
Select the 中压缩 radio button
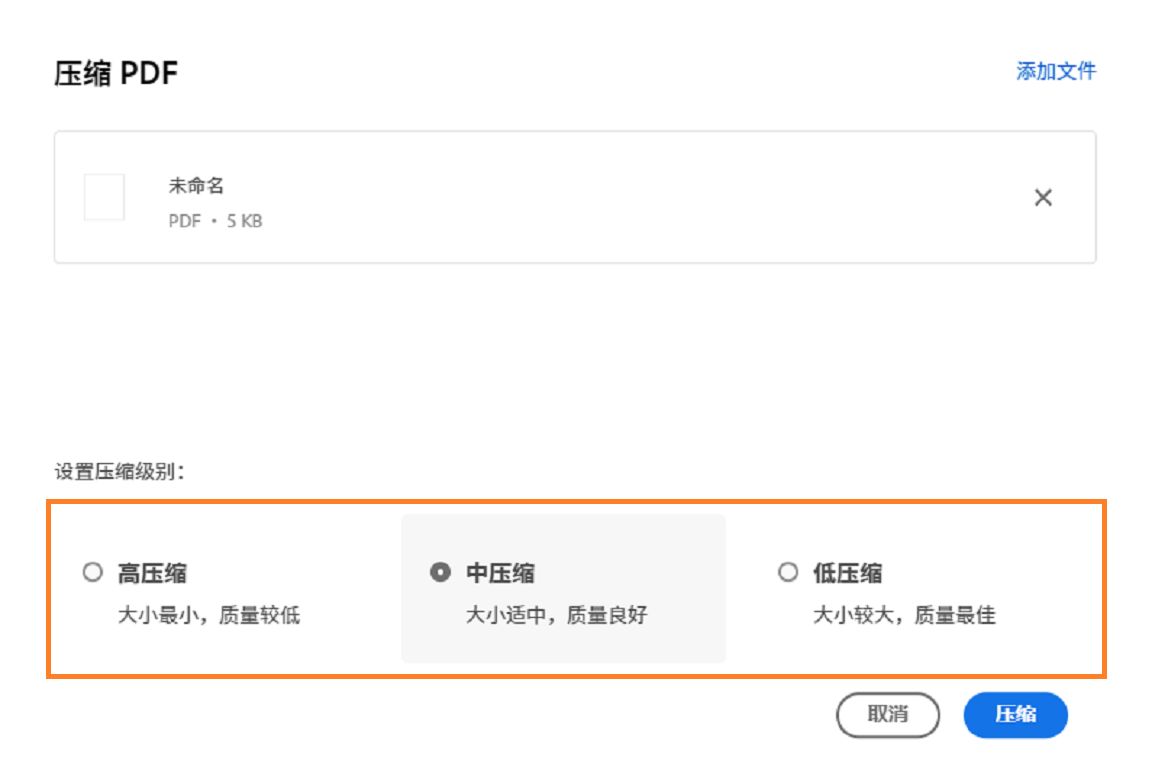point(439,573)
